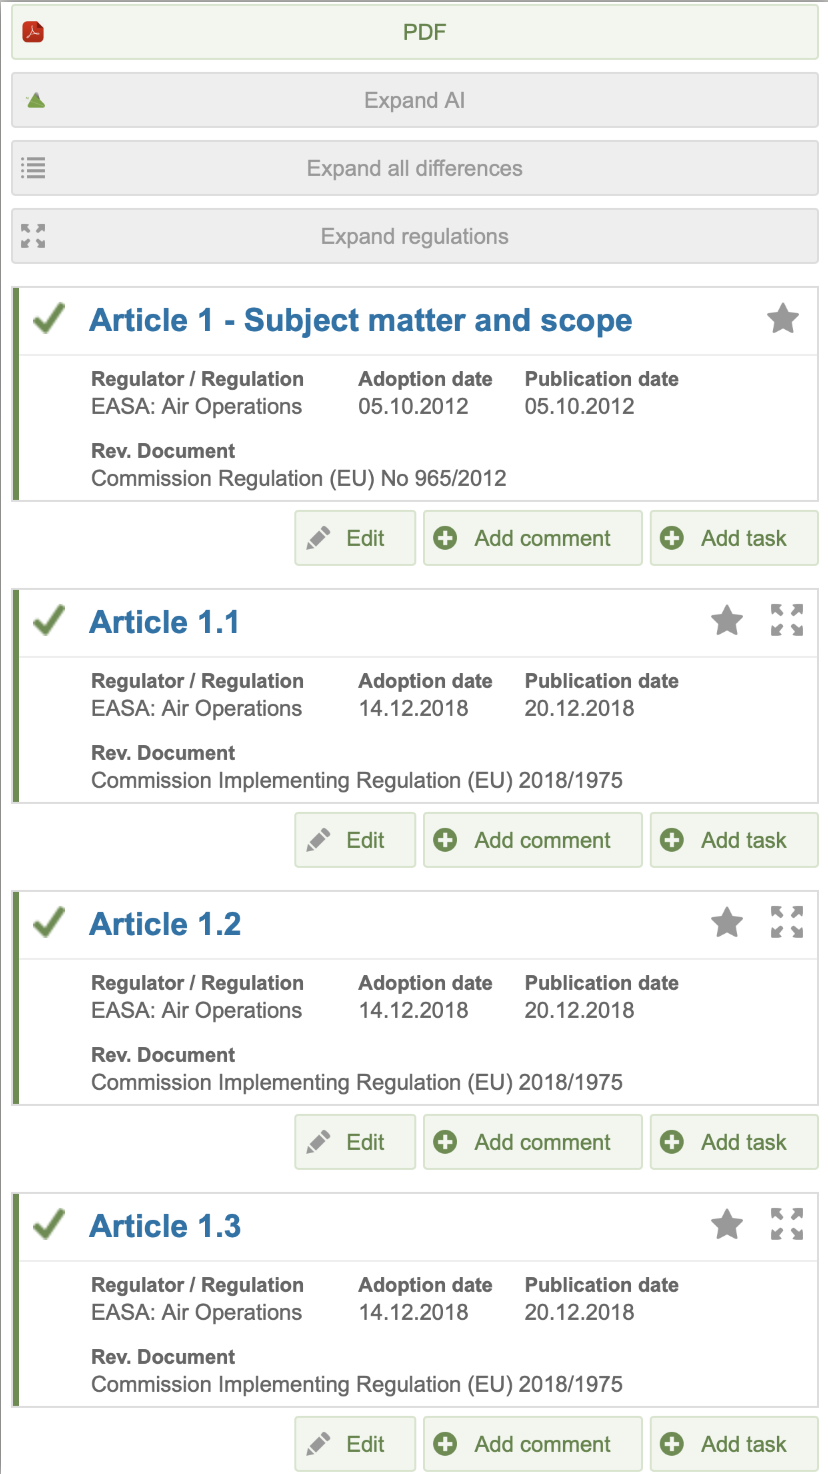
Task: Click the list icon beside Expand all differences
Action: pyautogui.click(x=33, y=168)
